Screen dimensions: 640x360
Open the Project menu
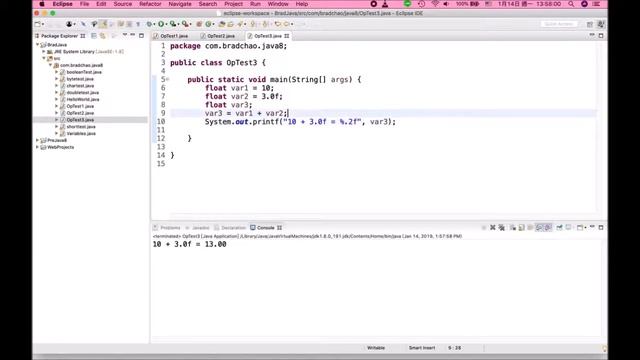(233, 4)
